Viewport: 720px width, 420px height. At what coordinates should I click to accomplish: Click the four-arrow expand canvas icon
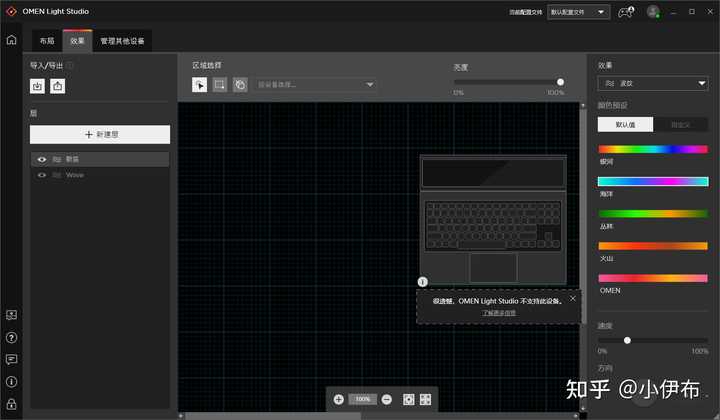pos(426,399)
